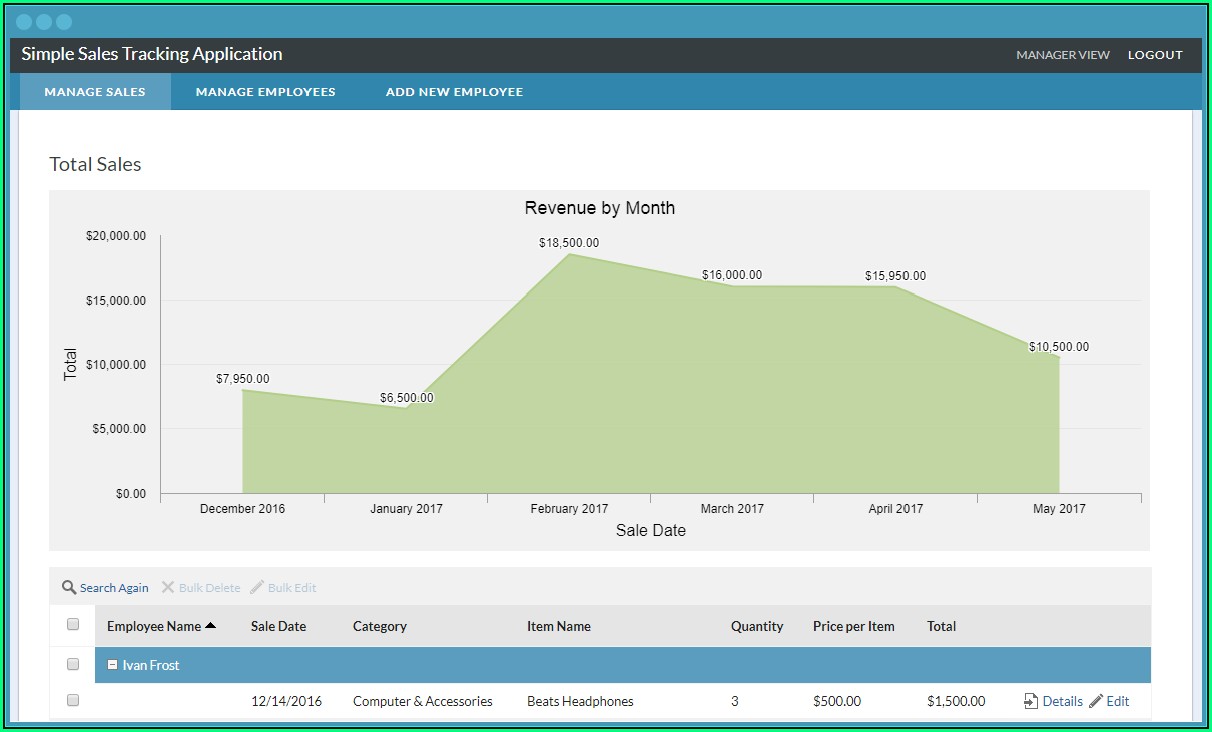Select the Beats Headphones row checkbox
Image resolution: width=1212 pixels, height=732 pixels.
click(73, 701)
